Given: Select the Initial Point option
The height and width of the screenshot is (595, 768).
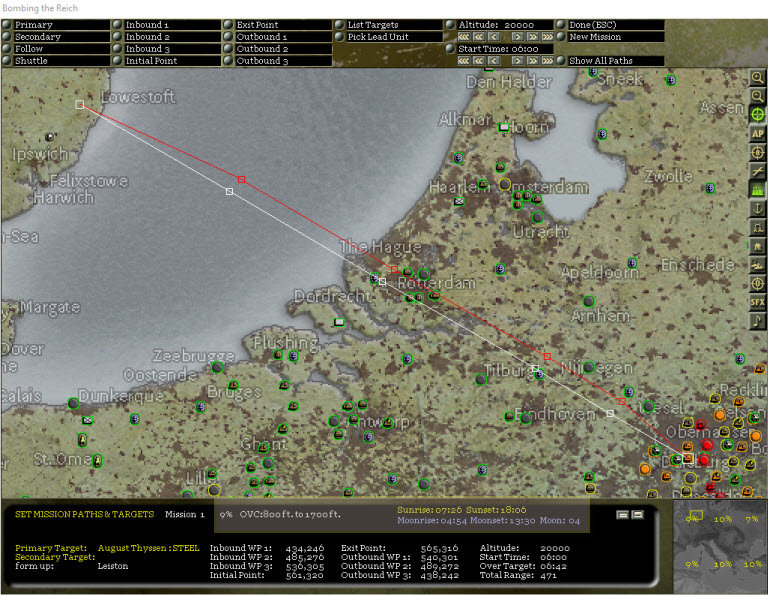Looking at the screenshot, I should [x=167, y=61].
